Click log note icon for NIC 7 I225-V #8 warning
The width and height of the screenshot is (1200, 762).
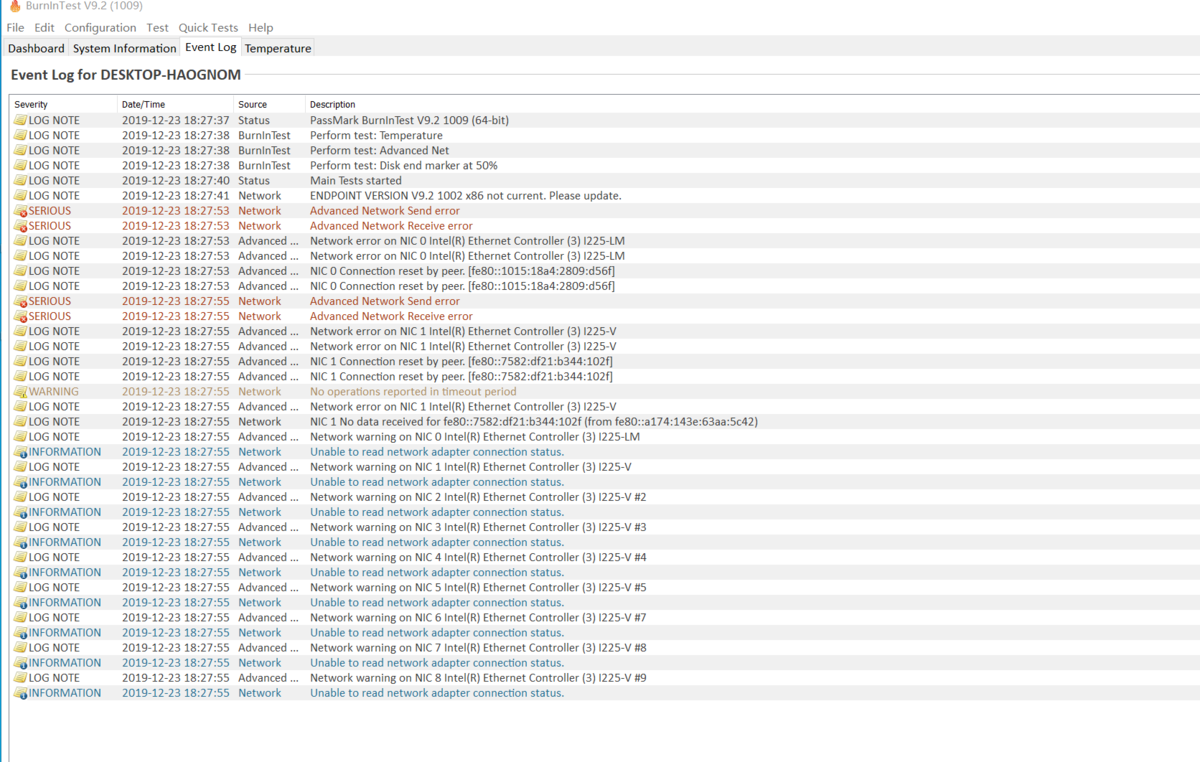click(x=20, y=647)
